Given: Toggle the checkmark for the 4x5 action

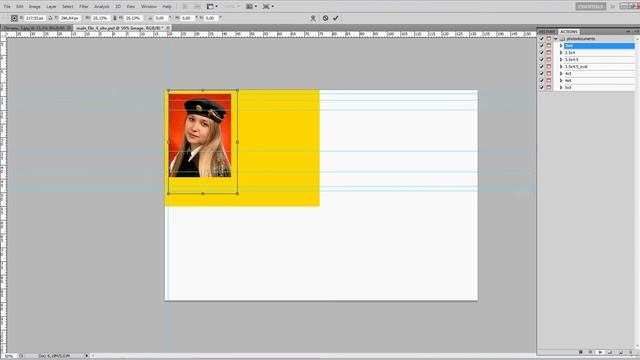Looking at the screenshot, I should click(x=542, y=73).
